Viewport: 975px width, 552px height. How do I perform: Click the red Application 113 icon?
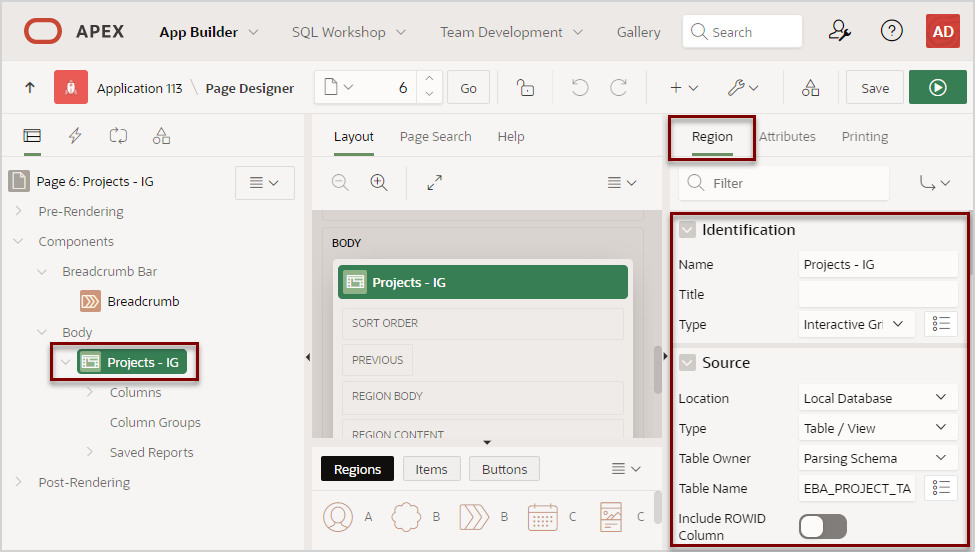point(71,88)
